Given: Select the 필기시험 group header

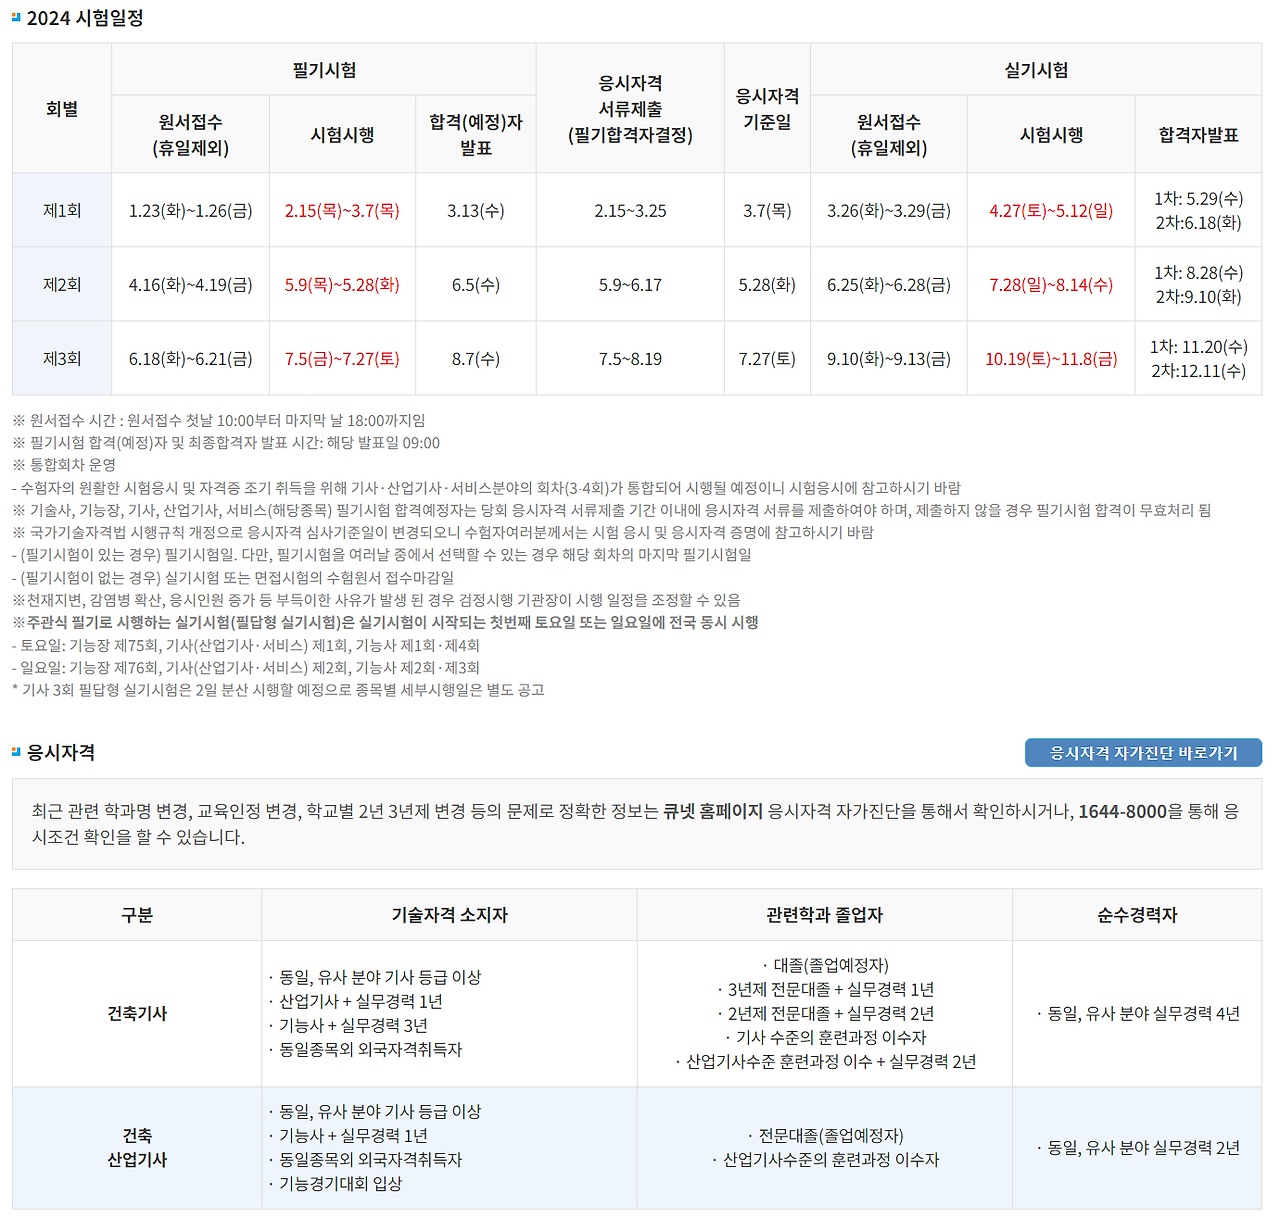Looking at the screenshot, I should click(x=324, y=70).
